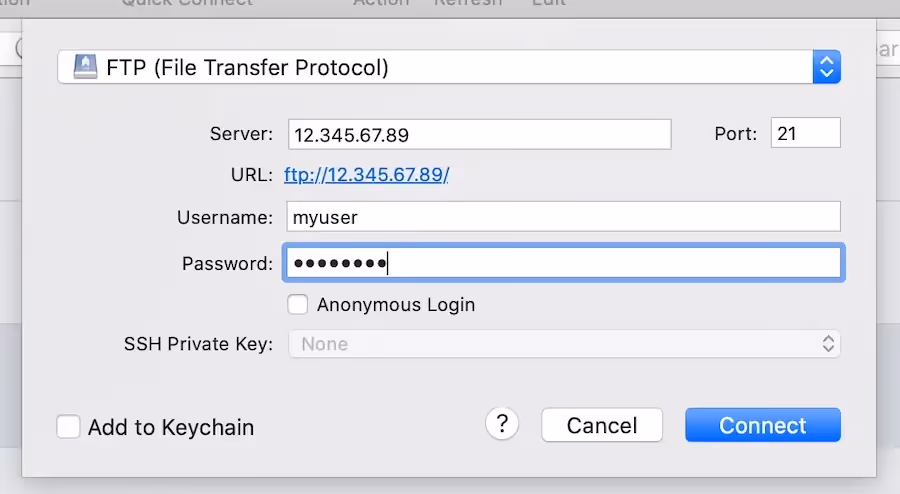
Task: Open the FTP (File Transfer Protocol) dropdown
Action: click(449, 67)
